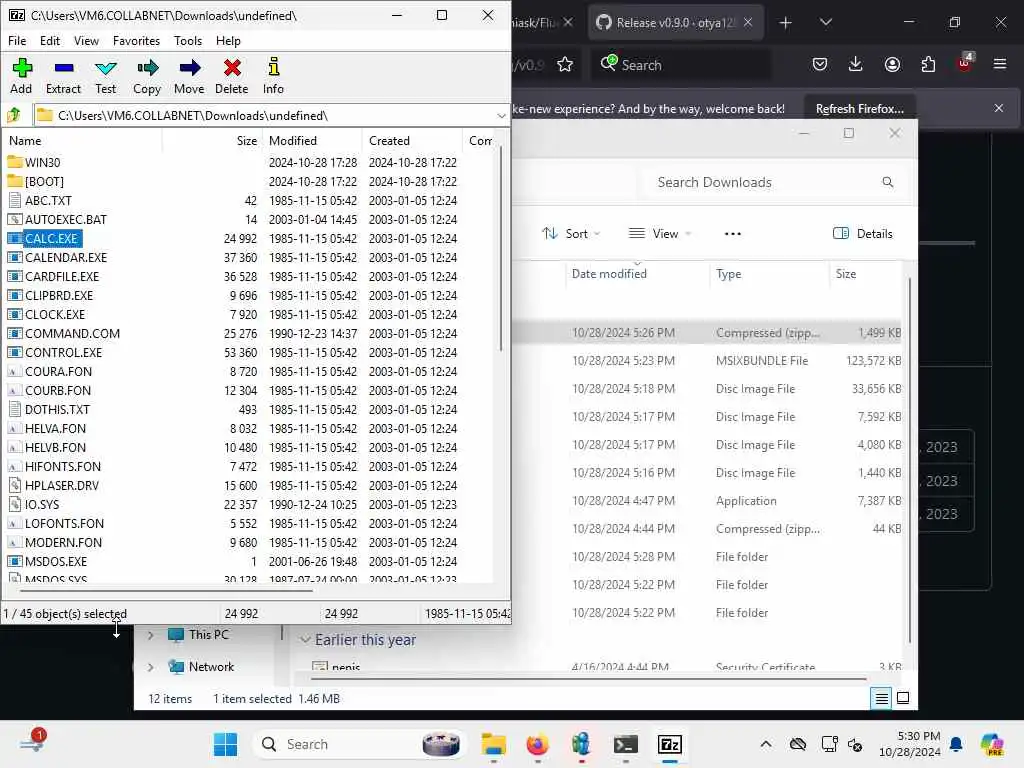Open the Firefox hamburger application menu
The width and height of the screenshot is (1024, 768).
(1000, 64)
